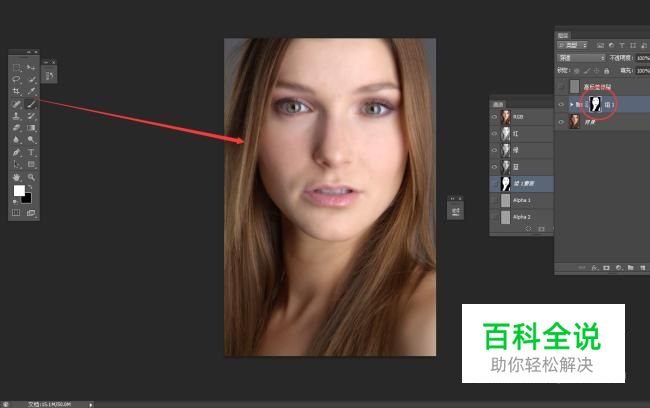Select the Gradient tool
650x408 pixels.
tap(31, 128)
